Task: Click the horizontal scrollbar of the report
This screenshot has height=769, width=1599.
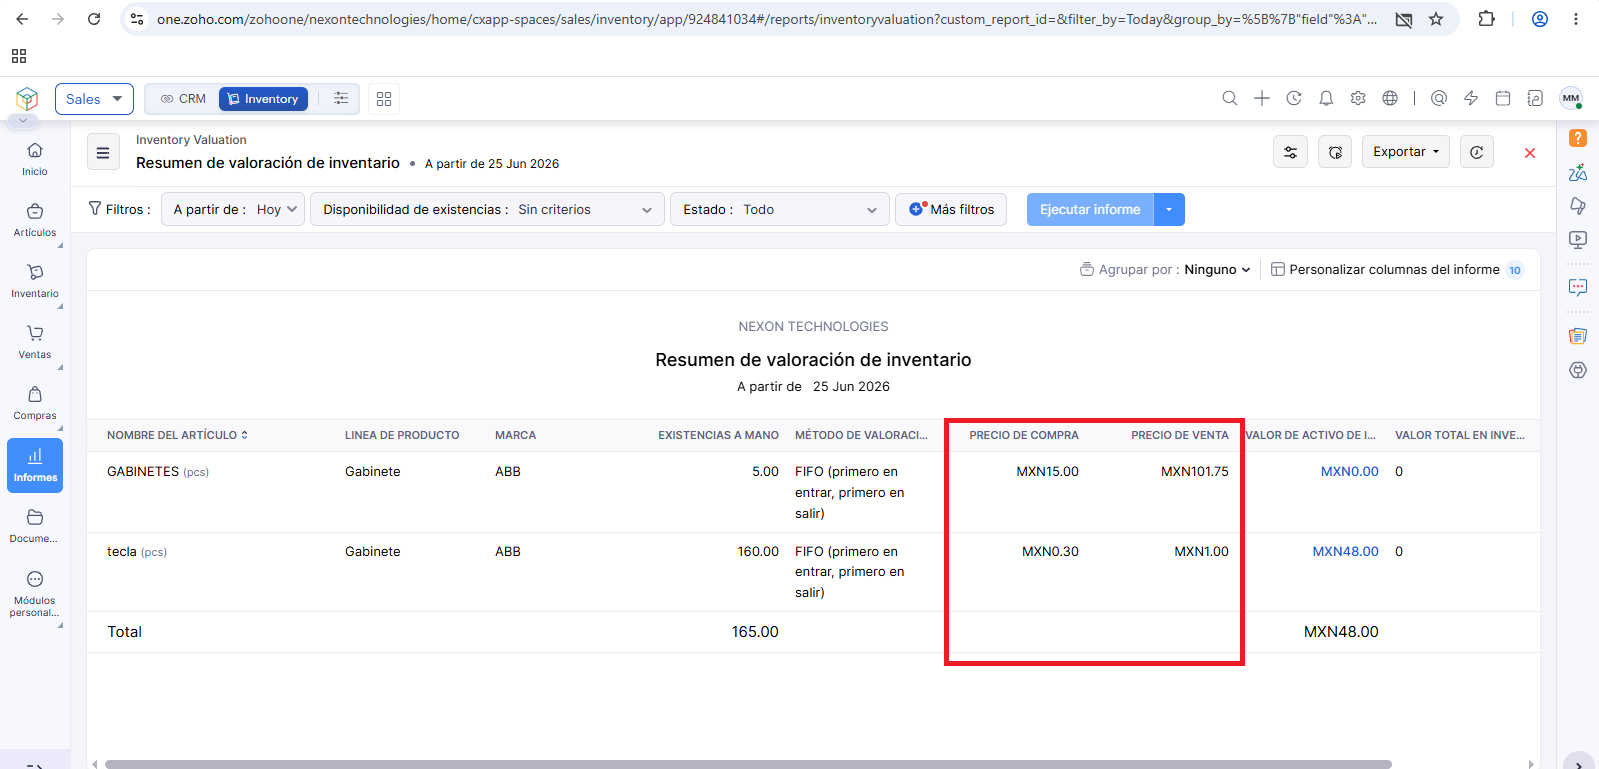Action: 748,764
